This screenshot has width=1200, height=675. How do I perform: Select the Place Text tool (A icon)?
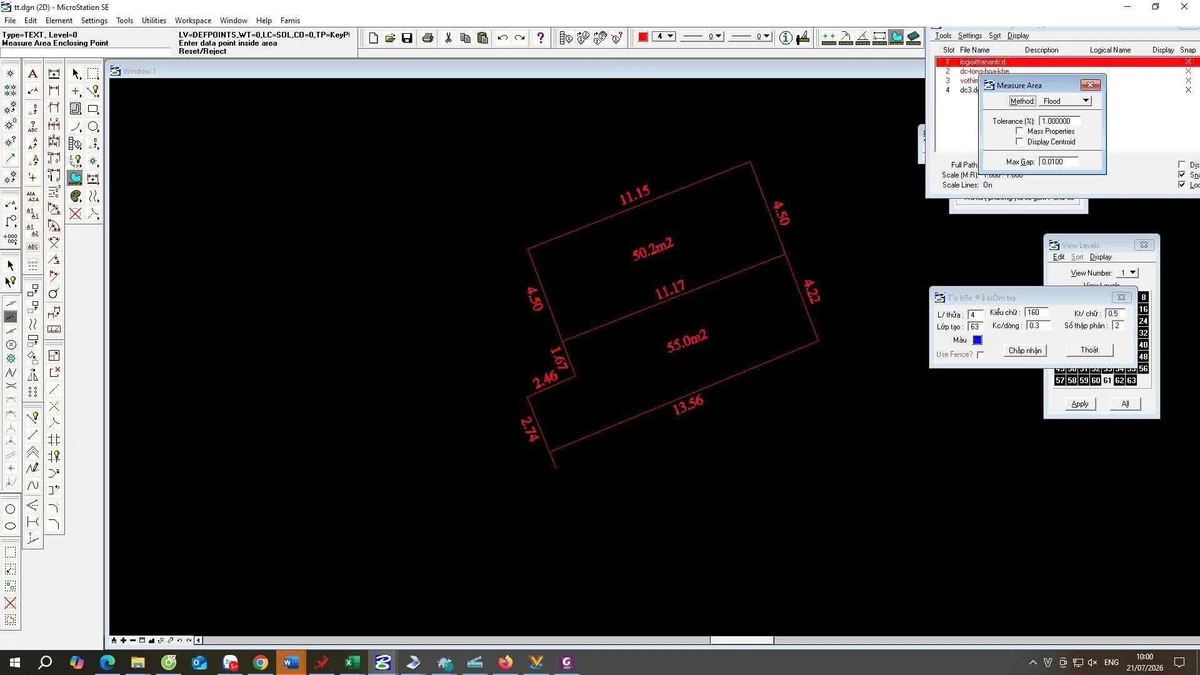pyautogui.click(x=33, y=74)
